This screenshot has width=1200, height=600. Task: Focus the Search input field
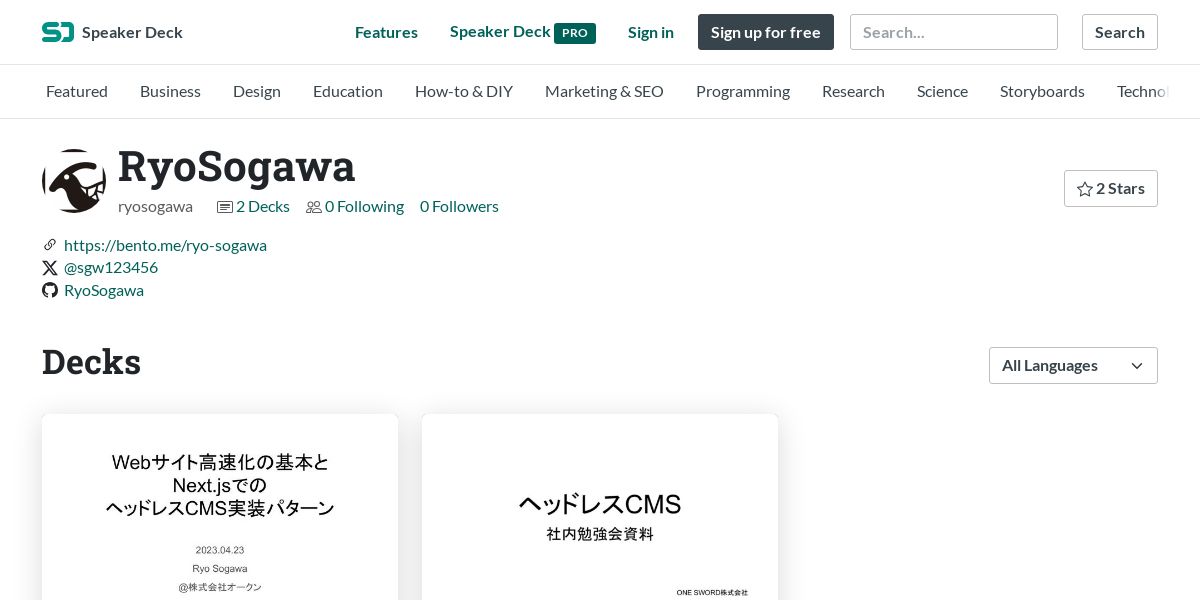[954, 32]
